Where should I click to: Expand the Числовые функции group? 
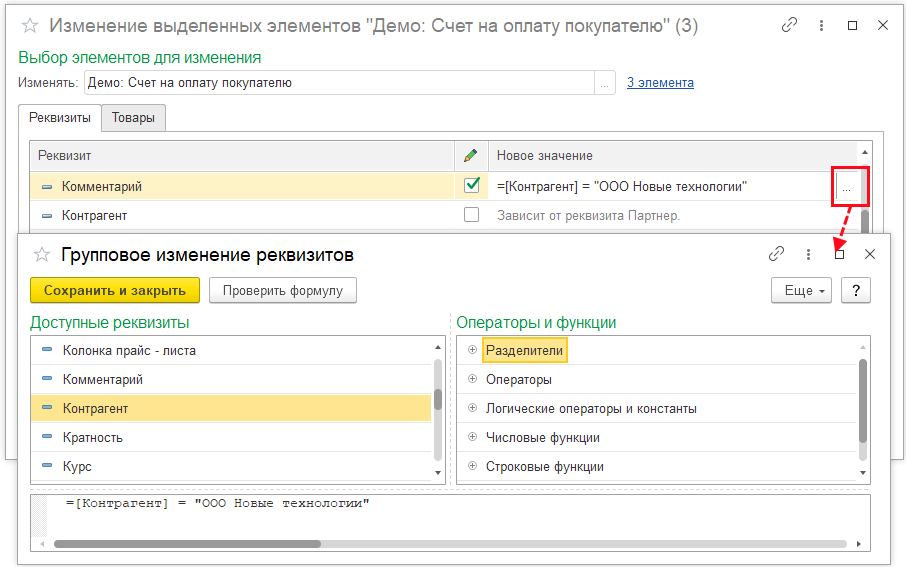(472, 436)
